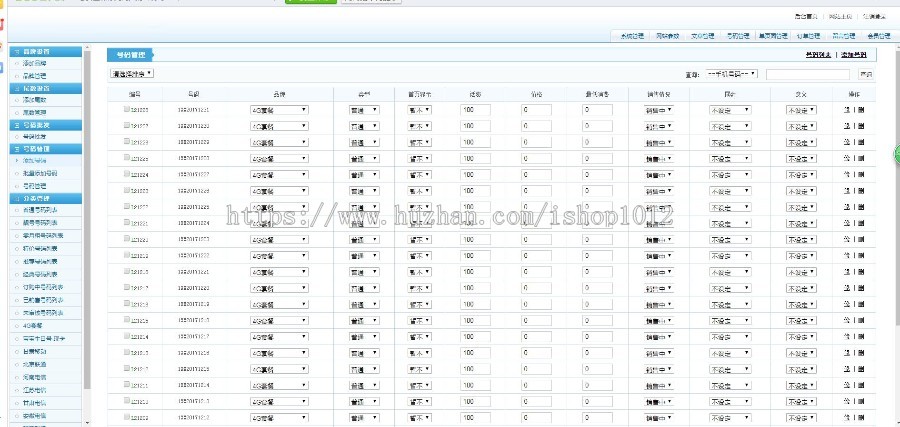The image size is (900, 427).
Task: Tick the checkbox in the first table row
Action: (127, 109)
